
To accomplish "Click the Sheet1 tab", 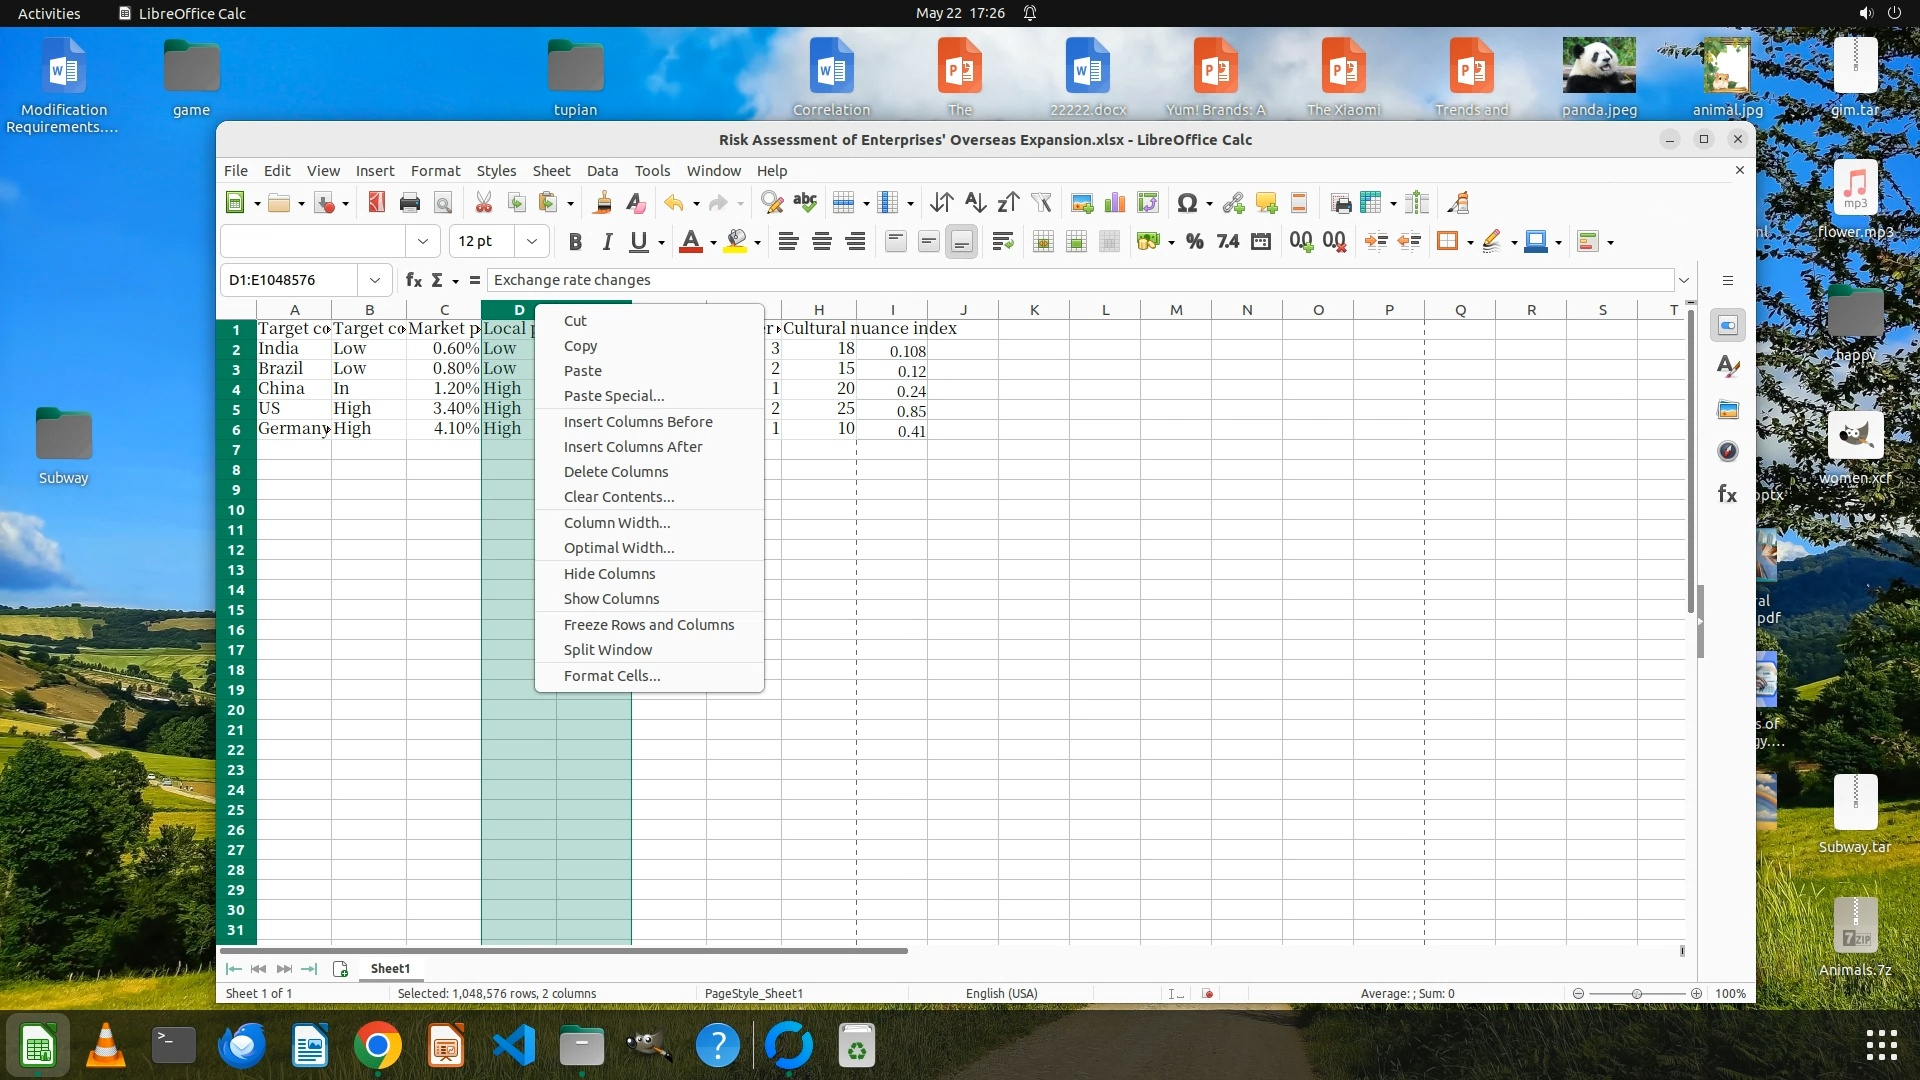I will [390, 968].
